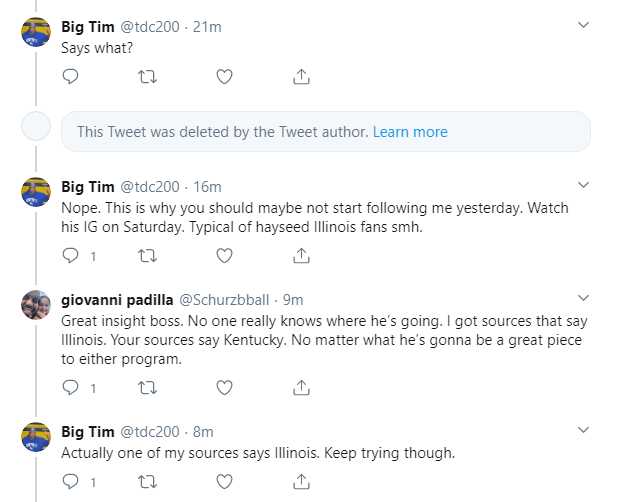Screen dimensions: 629x502
Task: Retweet the "hayseed Illinois fans" tweet
Action: (x=147, y=255)
